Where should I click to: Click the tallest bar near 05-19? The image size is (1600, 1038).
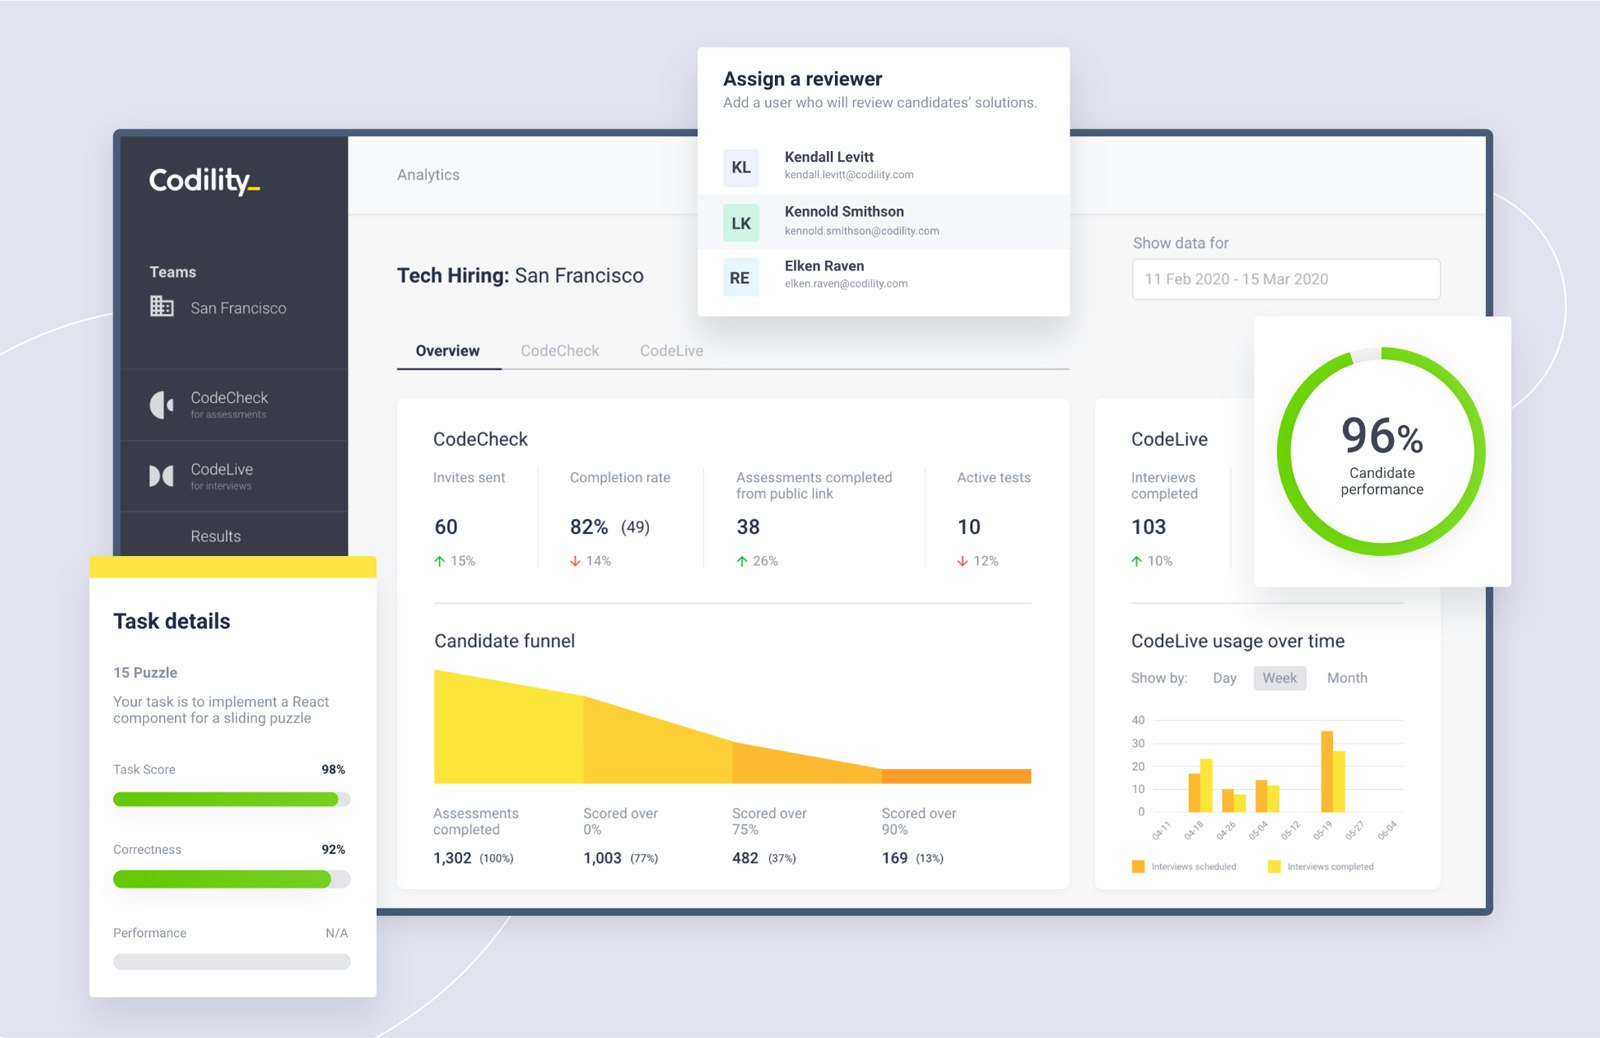1327,771
